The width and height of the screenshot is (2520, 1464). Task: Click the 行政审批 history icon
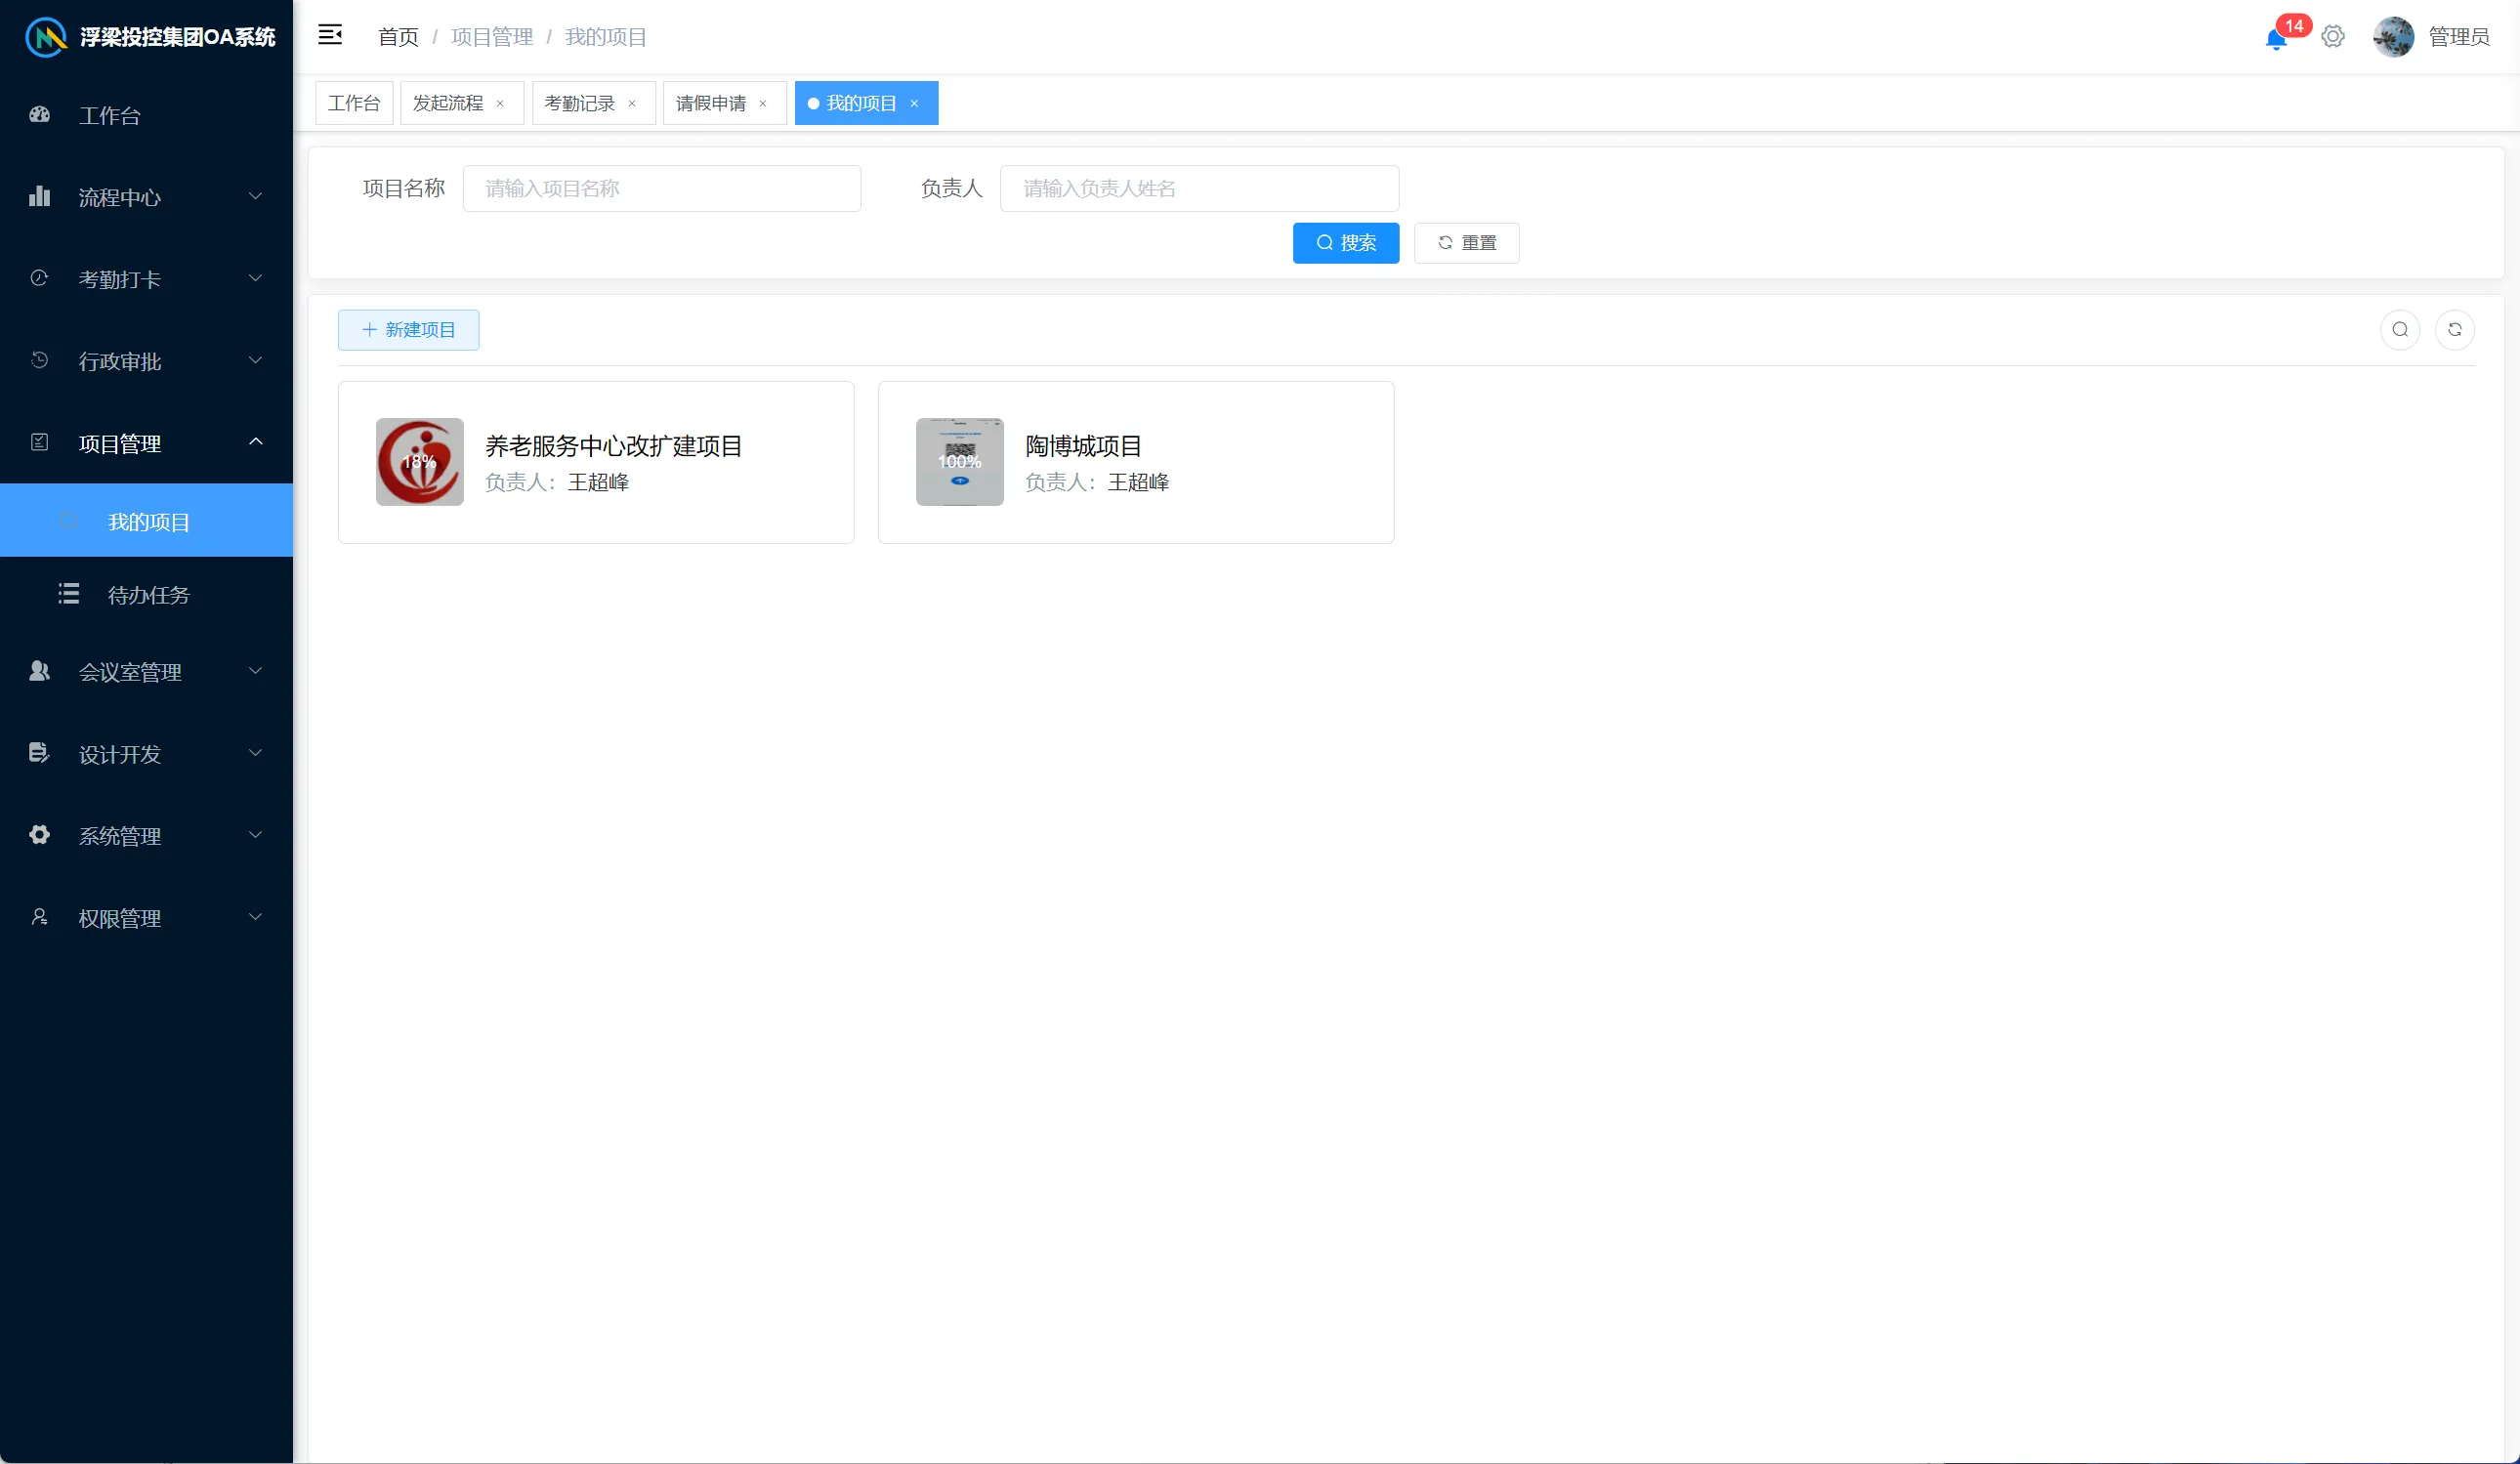[40, 360]
